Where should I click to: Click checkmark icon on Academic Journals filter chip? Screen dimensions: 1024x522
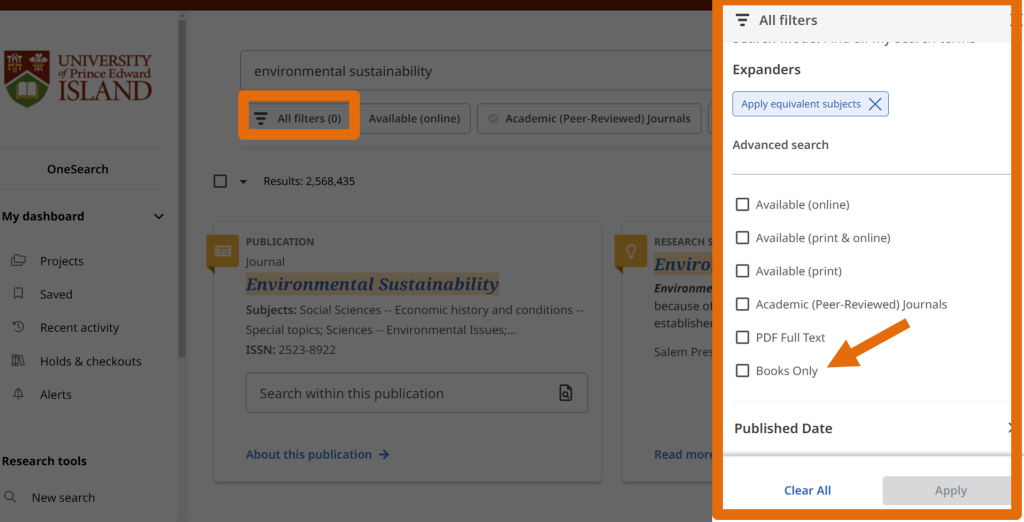pos(493,118)
